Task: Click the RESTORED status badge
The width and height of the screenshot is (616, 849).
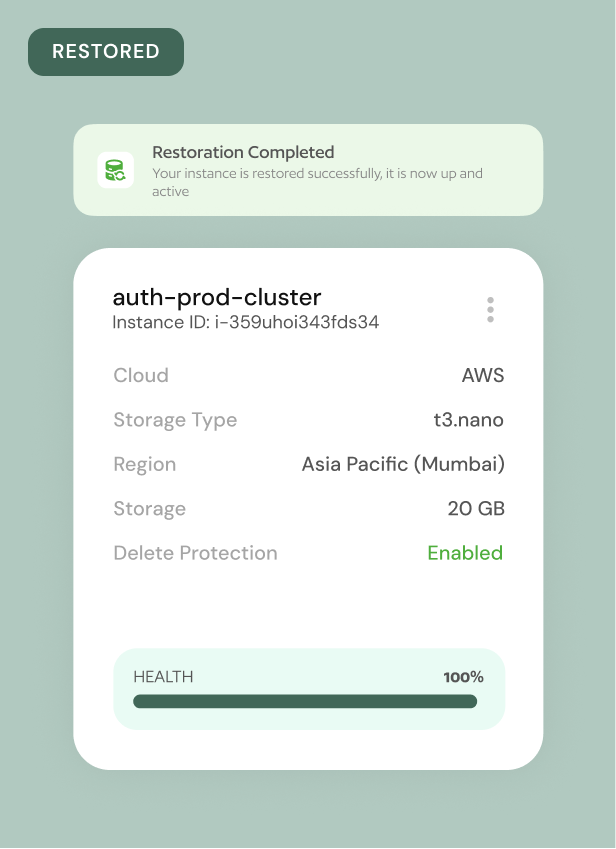Action: click(106, 52)
